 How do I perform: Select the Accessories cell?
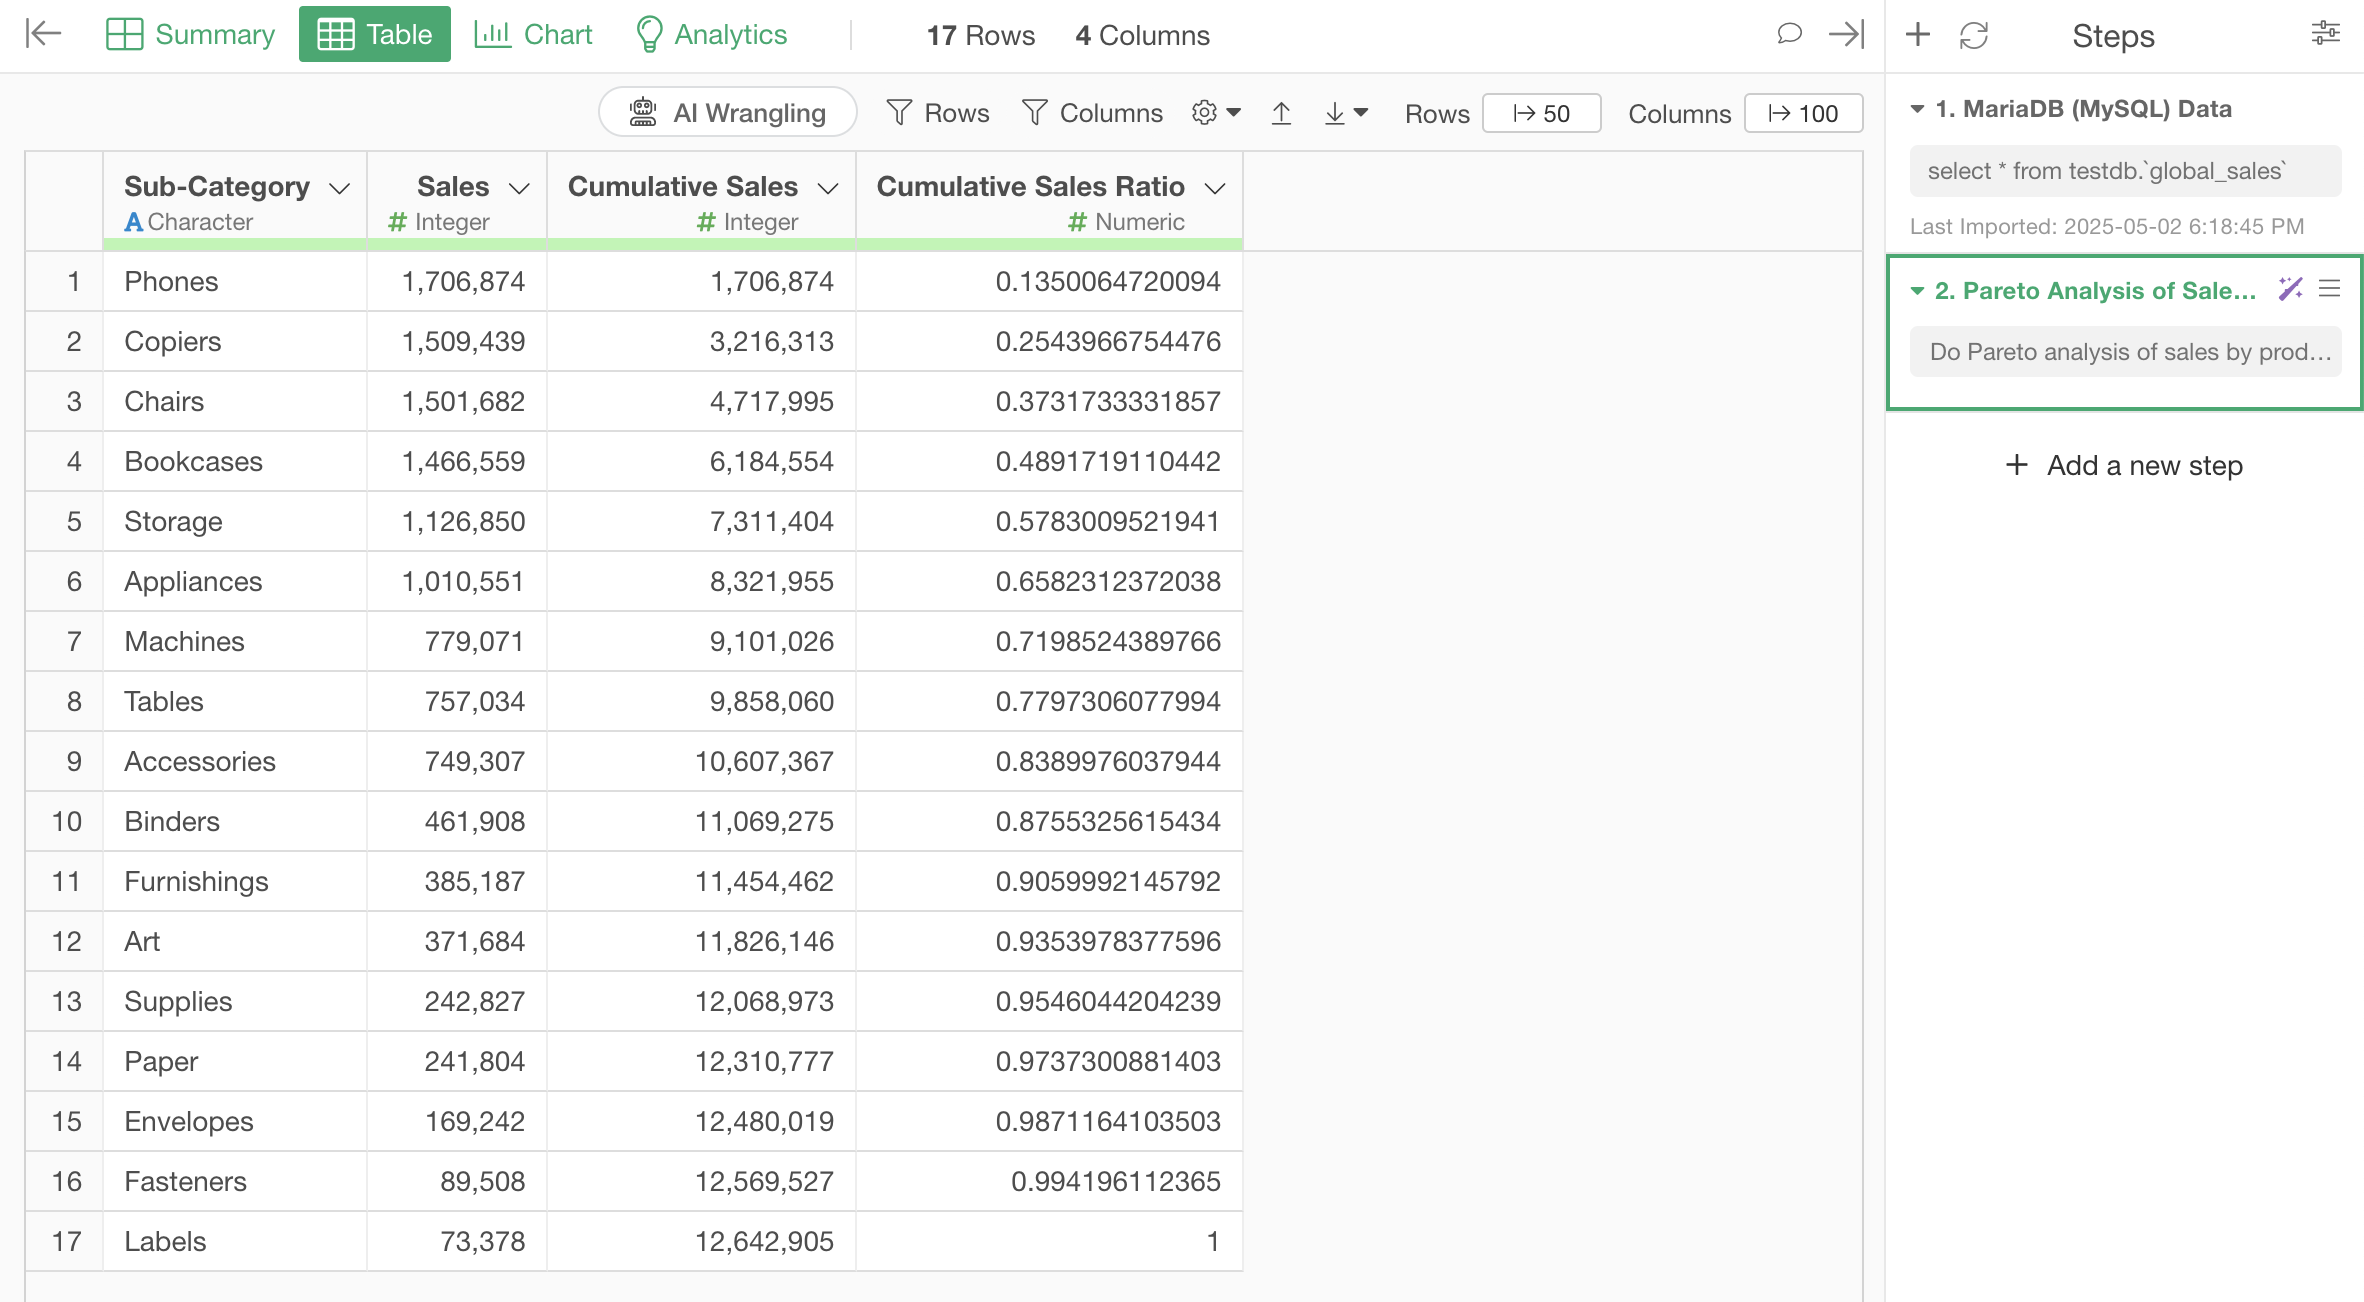(x=235, y=761)
